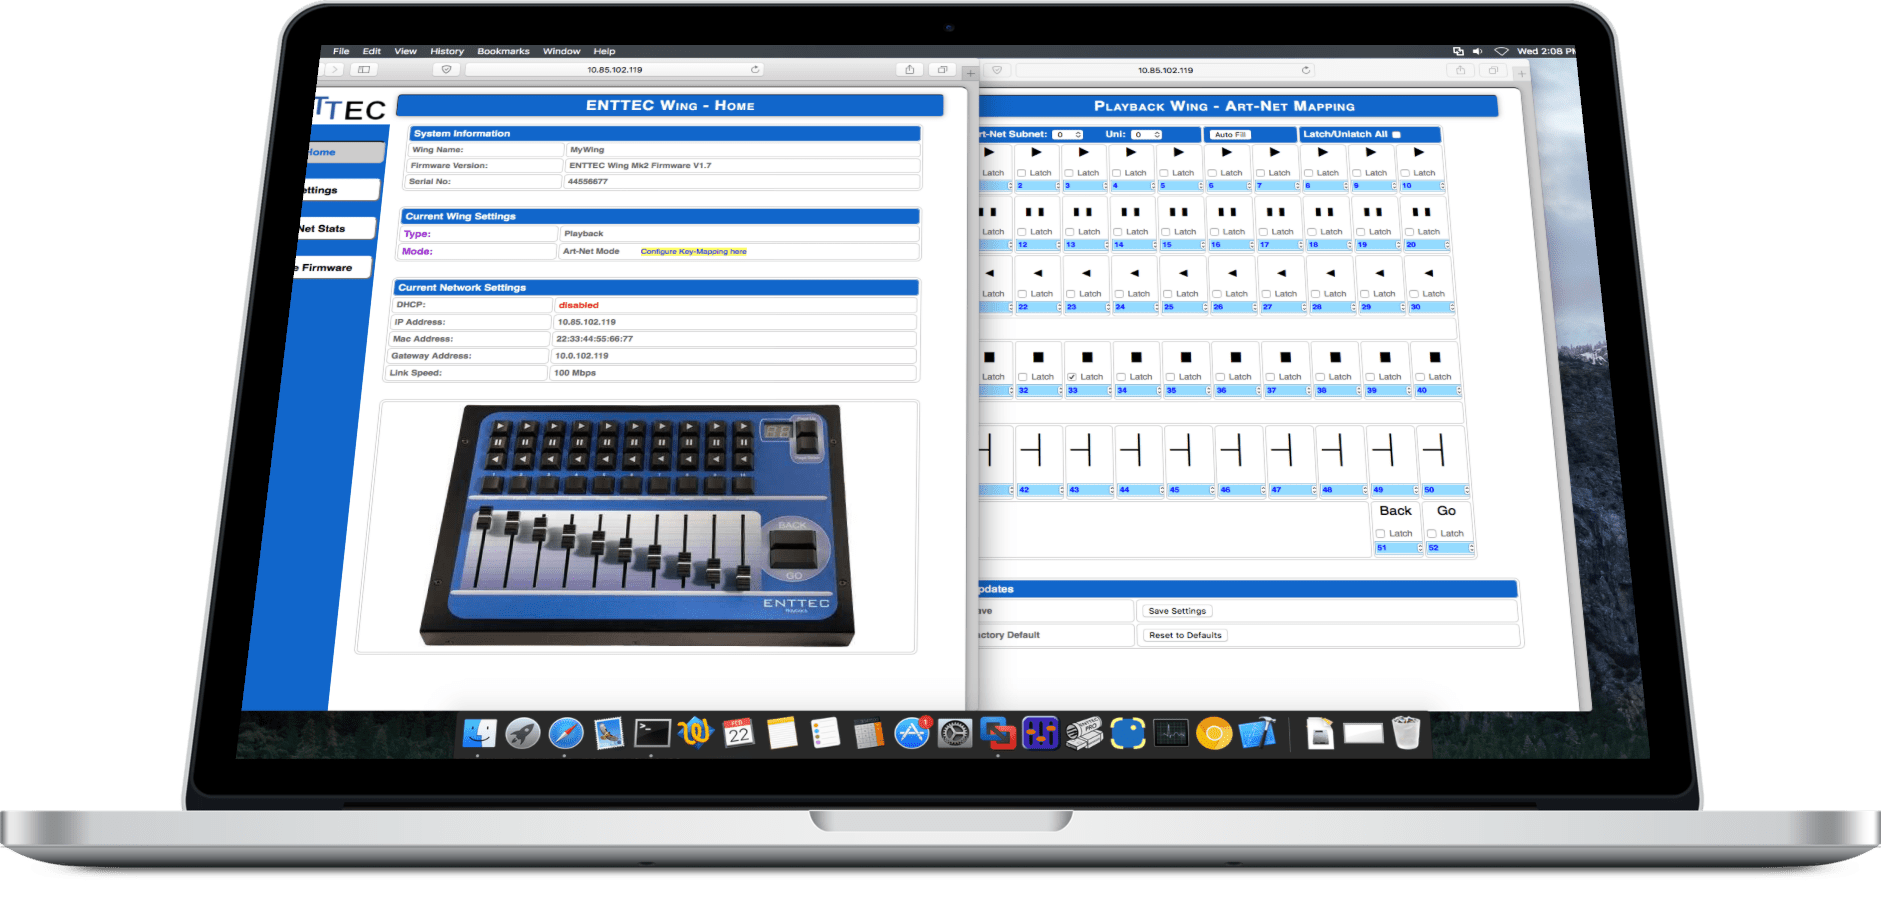This screenshot has height=918, width=1881.
Task: Open the Trash in the dock
Action: tap(1406, 734)
